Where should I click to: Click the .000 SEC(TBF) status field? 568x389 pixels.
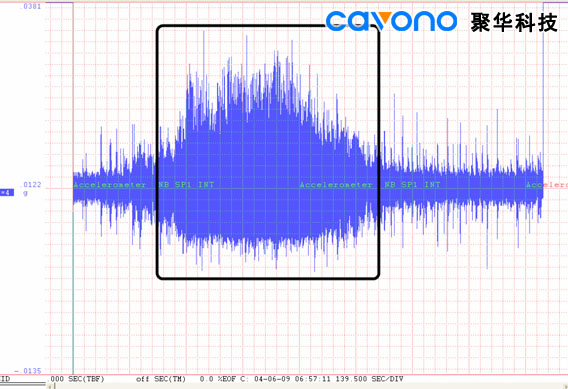click(x=77, y=379)
